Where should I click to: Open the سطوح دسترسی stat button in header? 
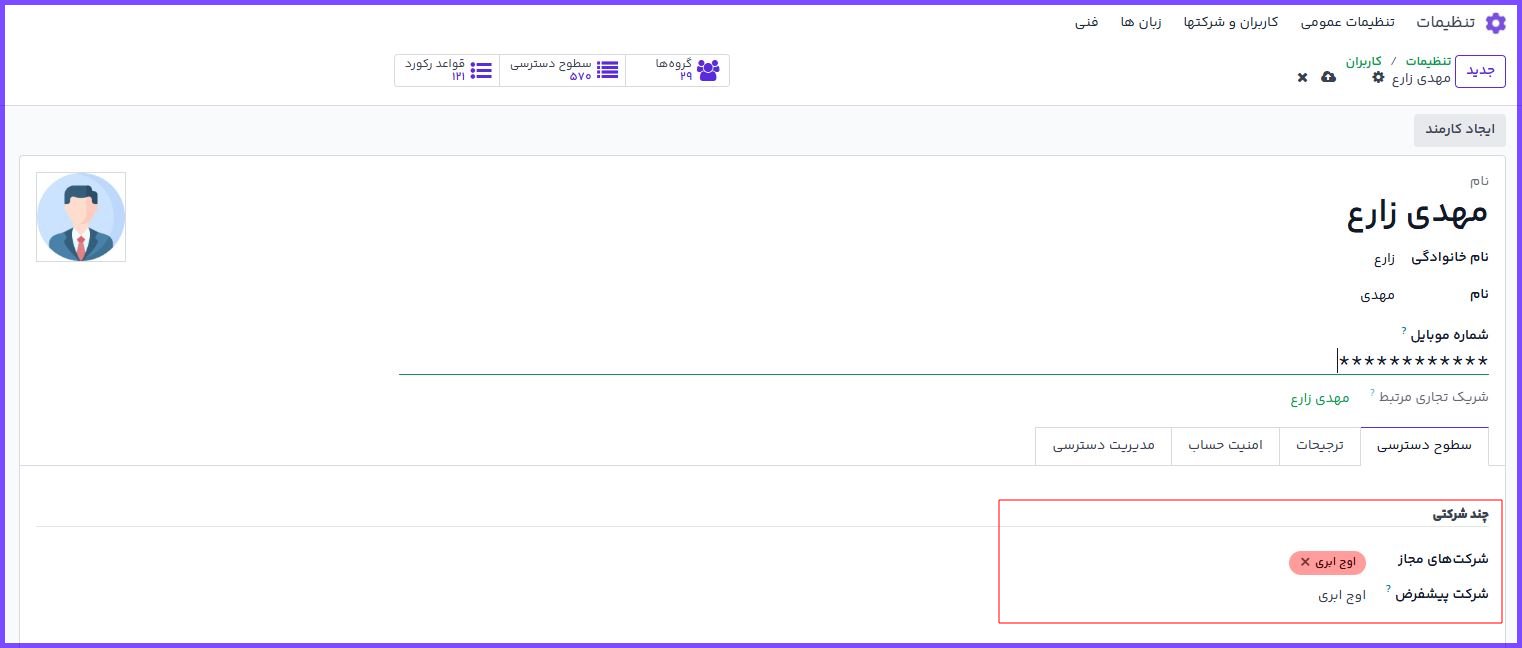pos(563,70)
